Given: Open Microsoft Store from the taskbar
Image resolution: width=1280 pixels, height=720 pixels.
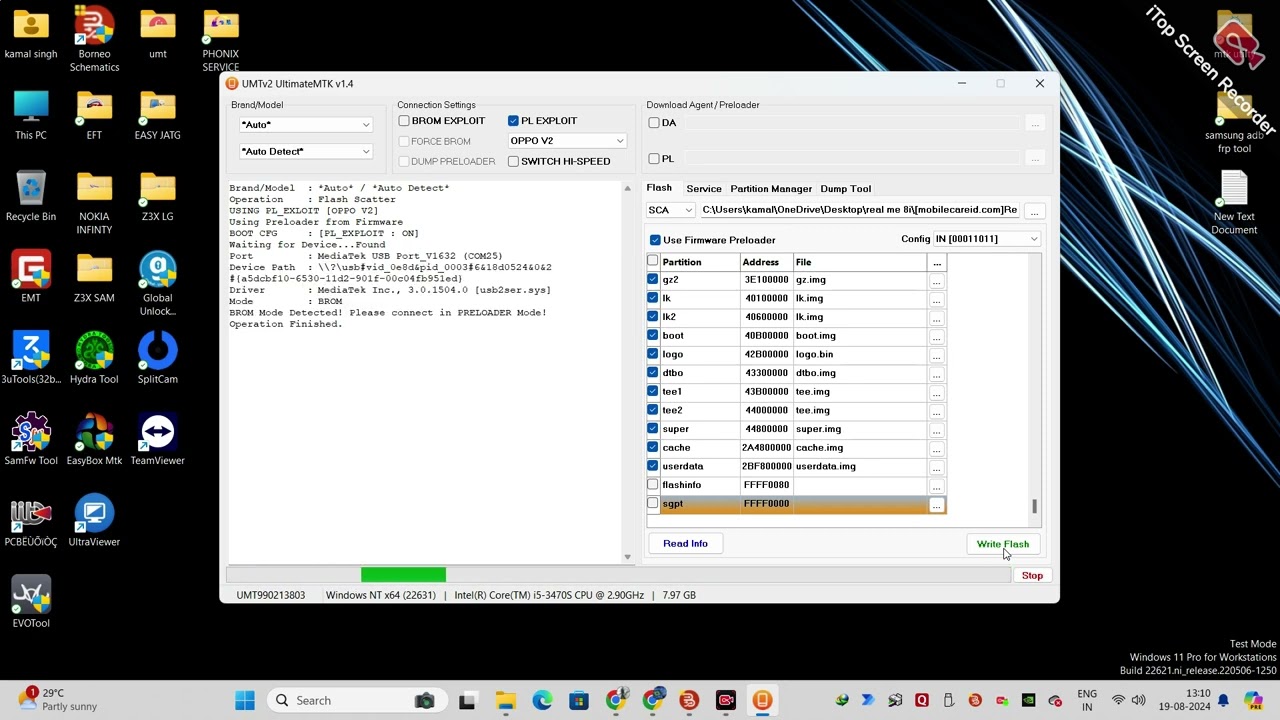Looking at the screenshot, I should click(x=578, y=701).
